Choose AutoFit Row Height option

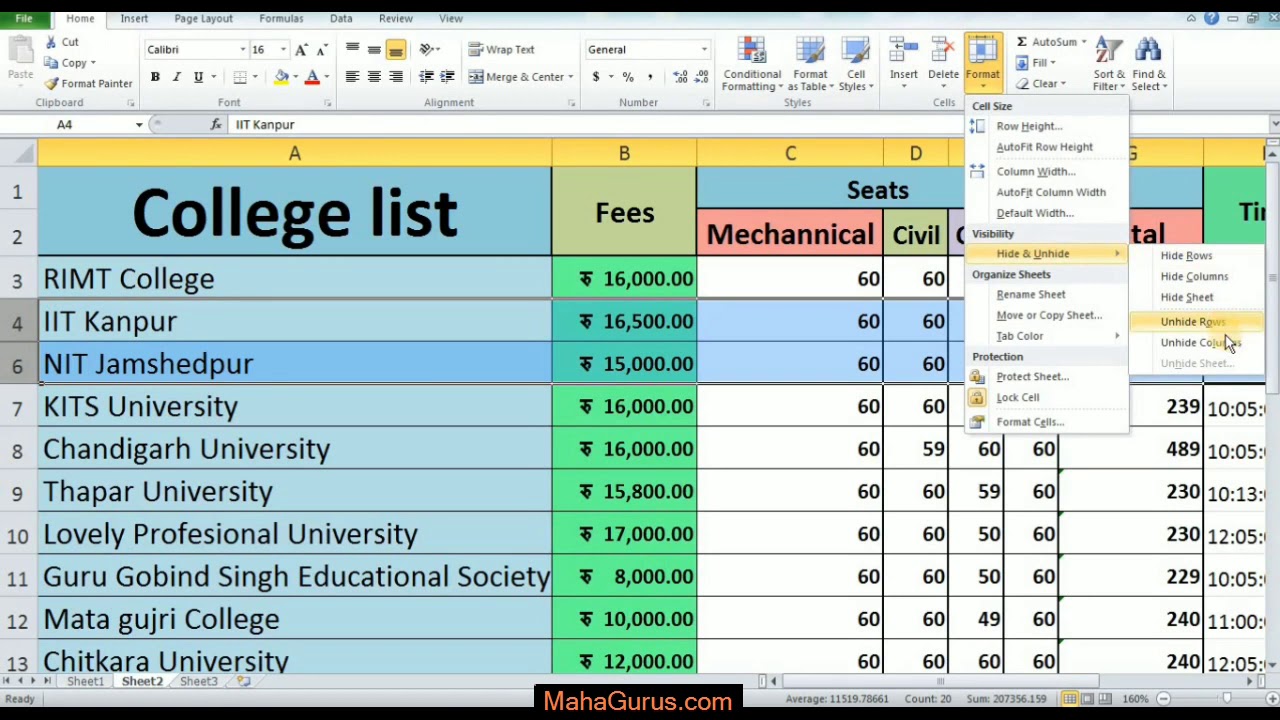click(x=1047, y=147)
